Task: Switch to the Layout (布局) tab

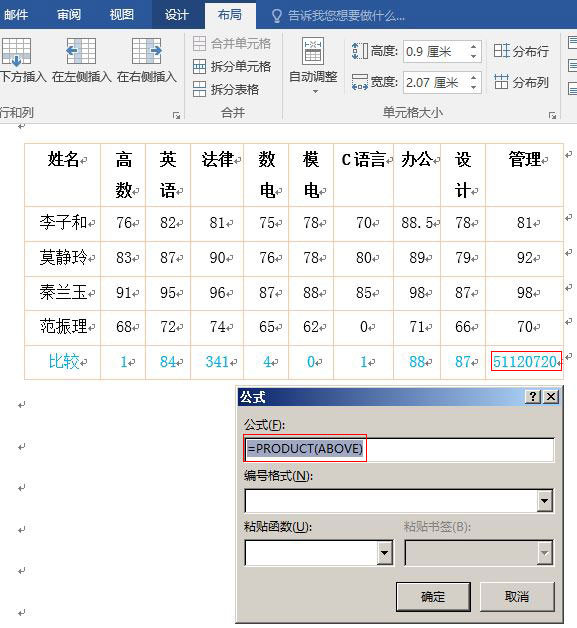Action: click(230, 15)
